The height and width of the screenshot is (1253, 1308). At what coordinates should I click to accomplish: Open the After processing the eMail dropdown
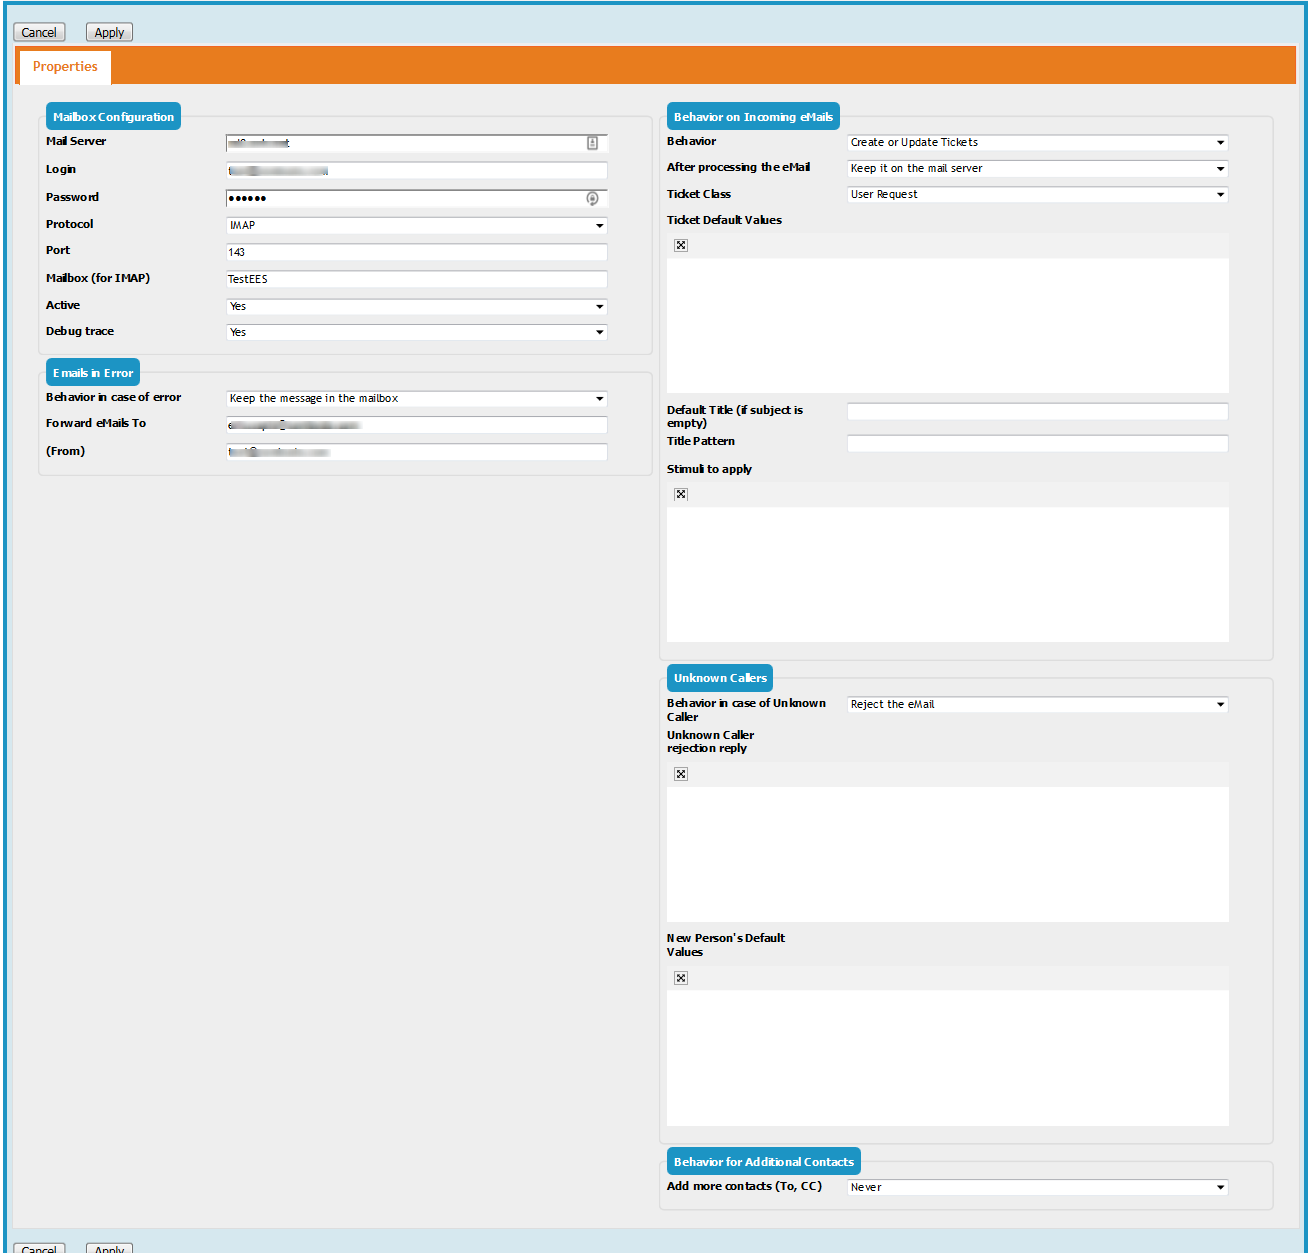tap(1037, 169)
